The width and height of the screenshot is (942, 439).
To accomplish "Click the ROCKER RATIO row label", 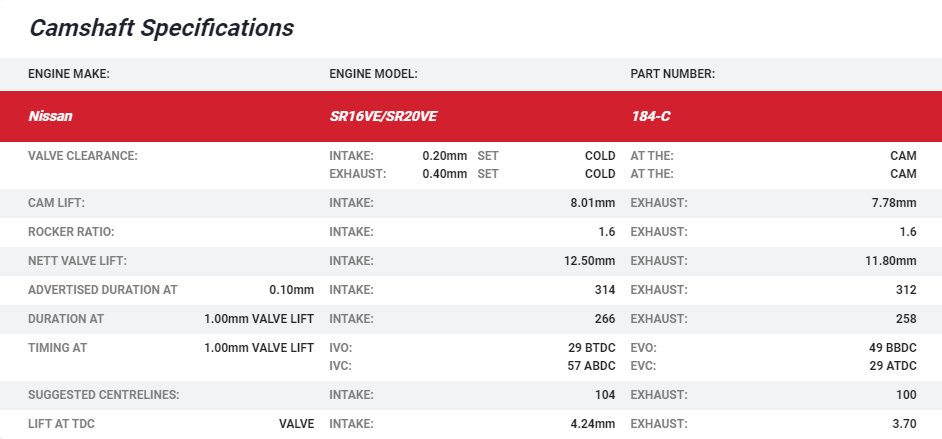I will (71, 232).
